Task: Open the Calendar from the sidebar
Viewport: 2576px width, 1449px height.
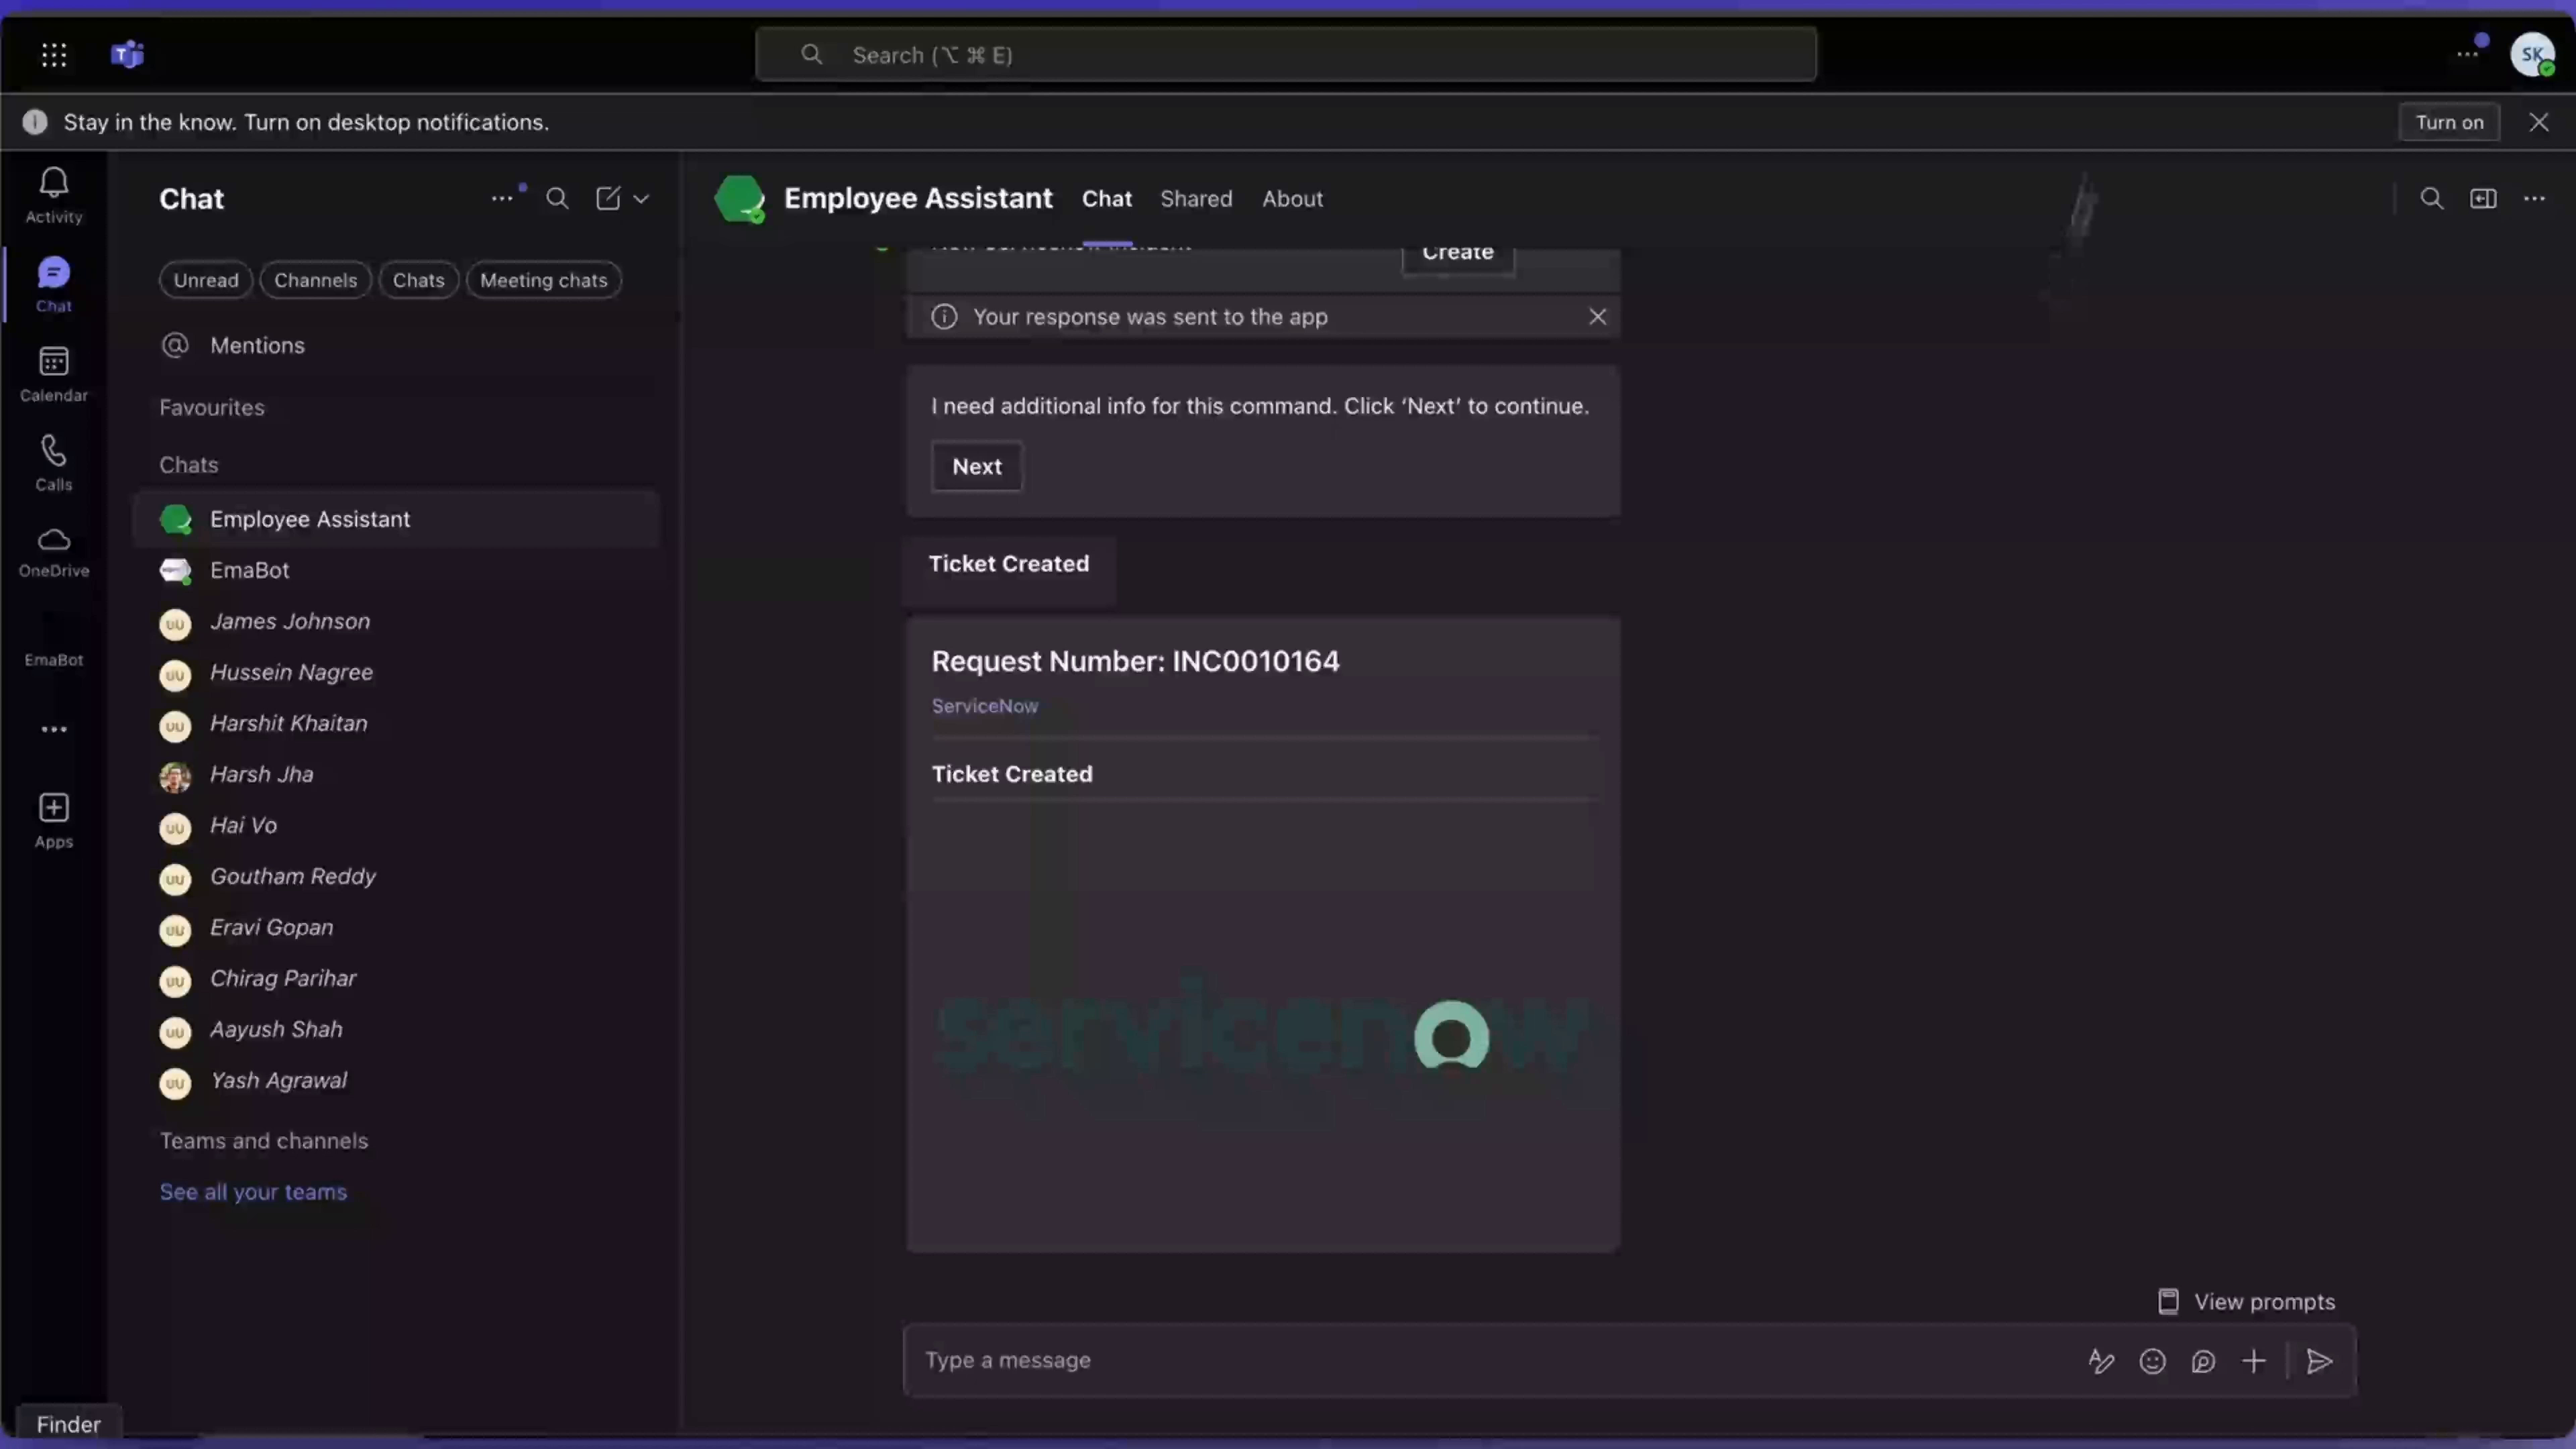Action: [x=53, y=371]
